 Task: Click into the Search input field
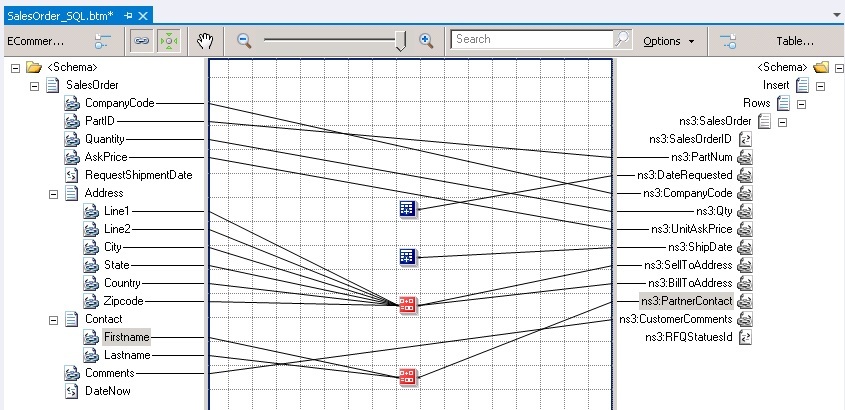pyautogui.click(x=532, y=39)
